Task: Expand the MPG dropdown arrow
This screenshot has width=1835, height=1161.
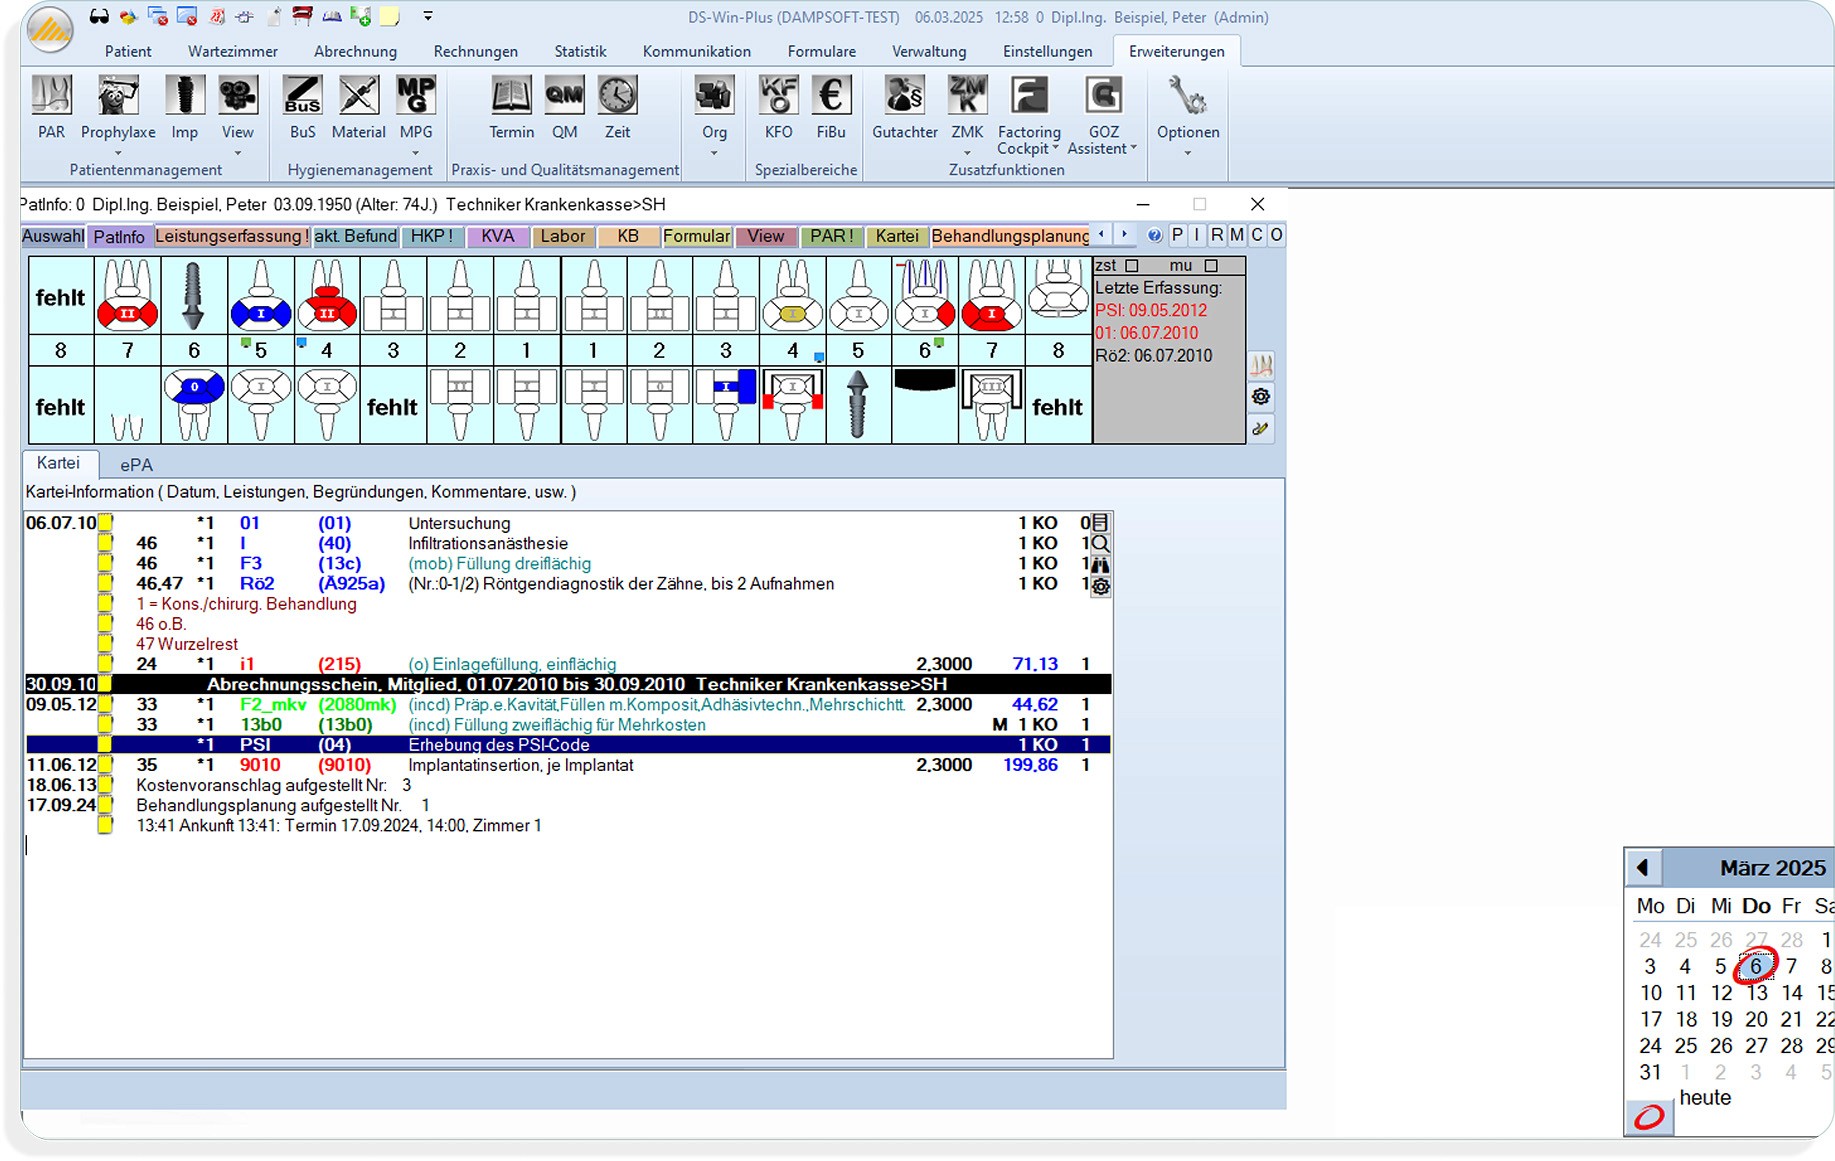Action: click(415, 153)
